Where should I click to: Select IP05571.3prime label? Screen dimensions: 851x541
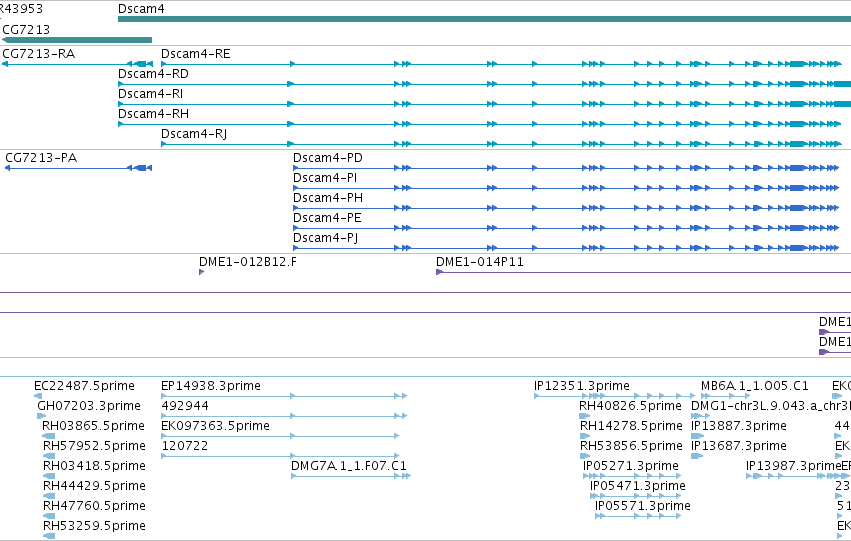(643, 506)
